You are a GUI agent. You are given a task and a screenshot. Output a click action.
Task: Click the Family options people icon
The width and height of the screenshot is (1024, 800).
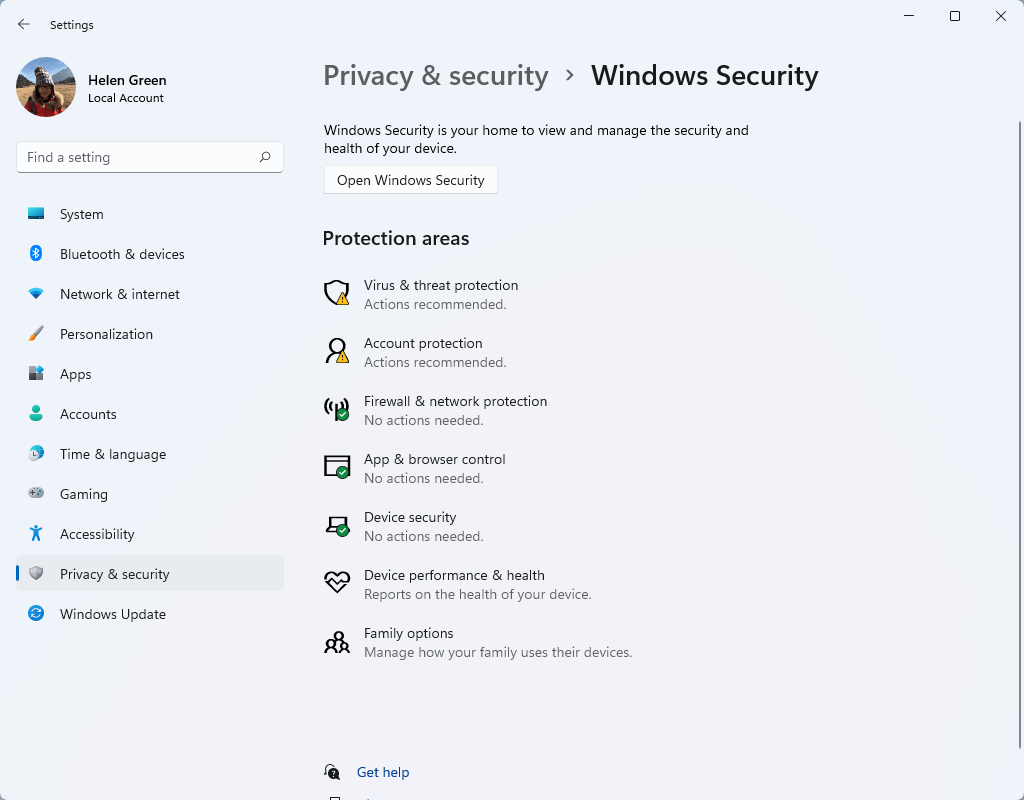coord(337,642)
